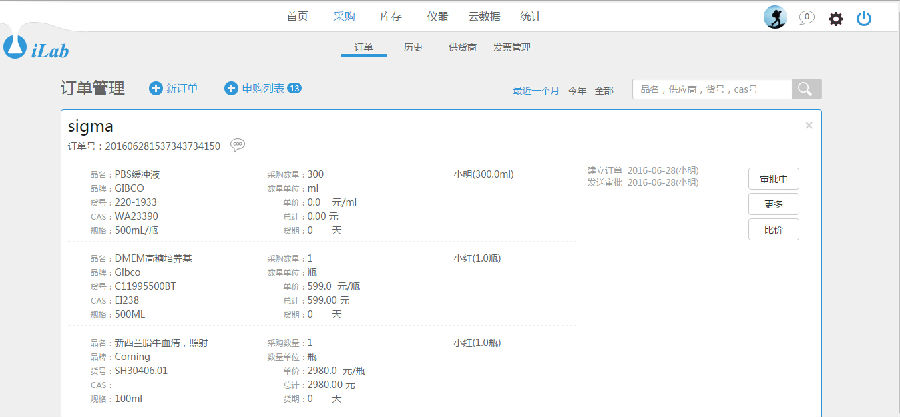The image size is (900, 417).
Task: Switch to the 发票管理 sub-tab
Action: click(511, 48)
